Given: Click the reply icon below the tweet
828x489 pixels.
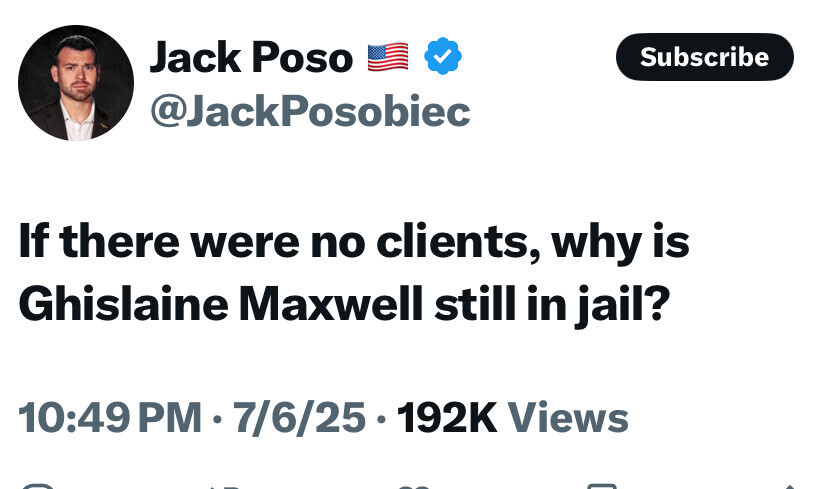Looking at the screenshot, I should (x=38, y=486).
